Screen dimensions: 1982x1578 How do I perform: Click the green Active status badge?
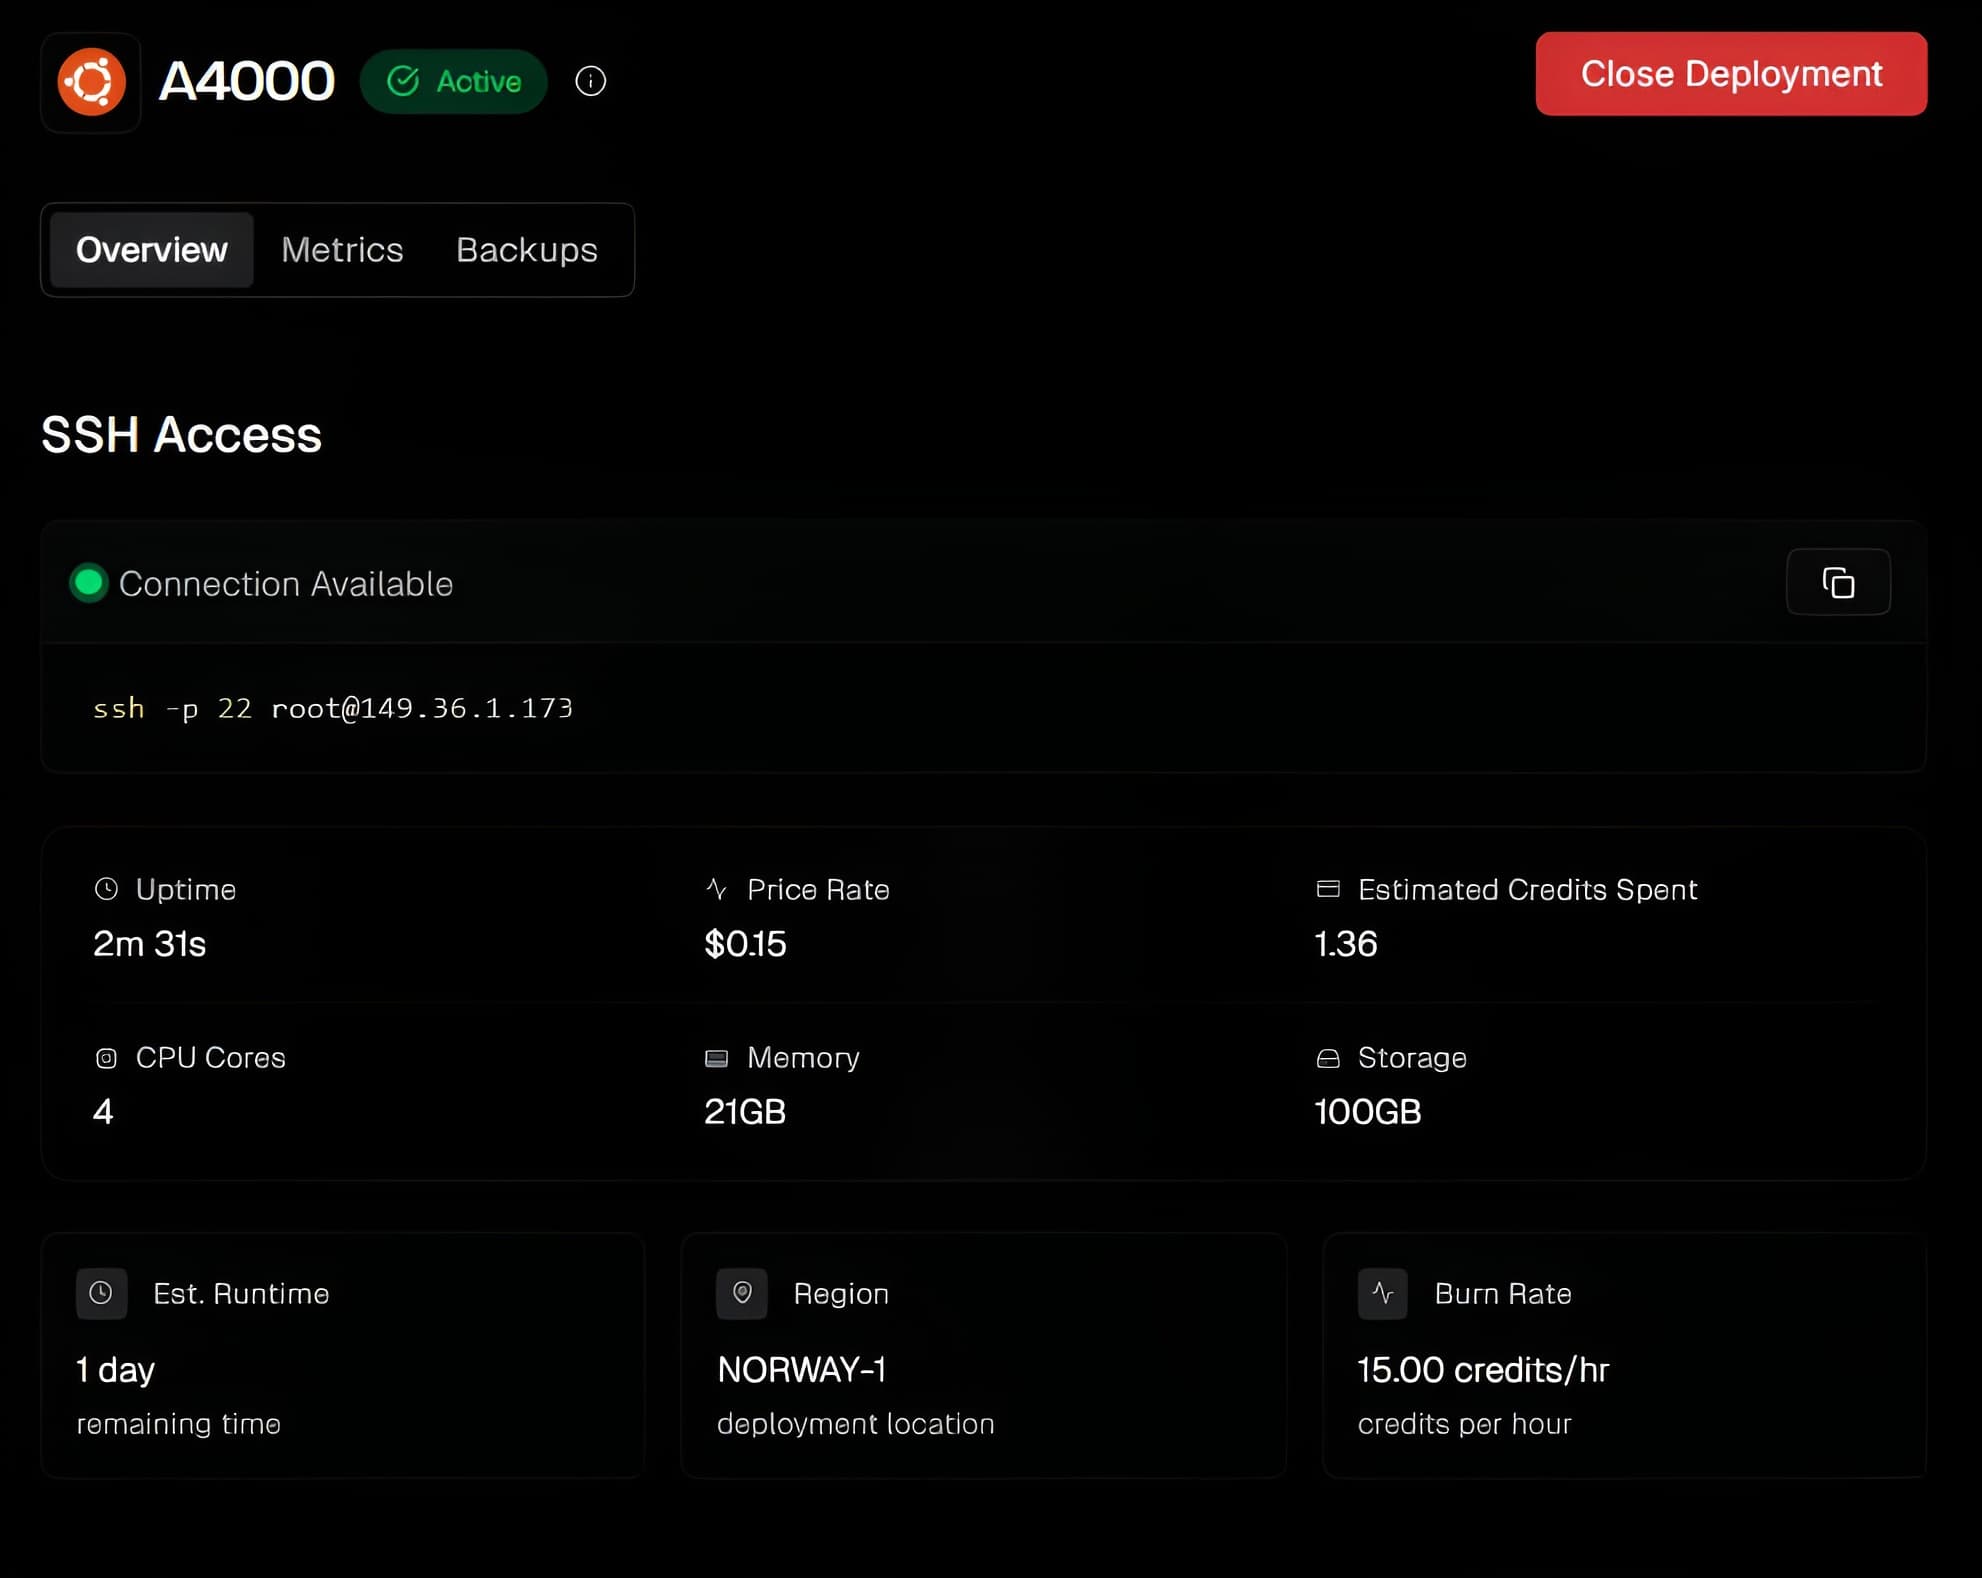pyautogui.click(x=454, y=82)
